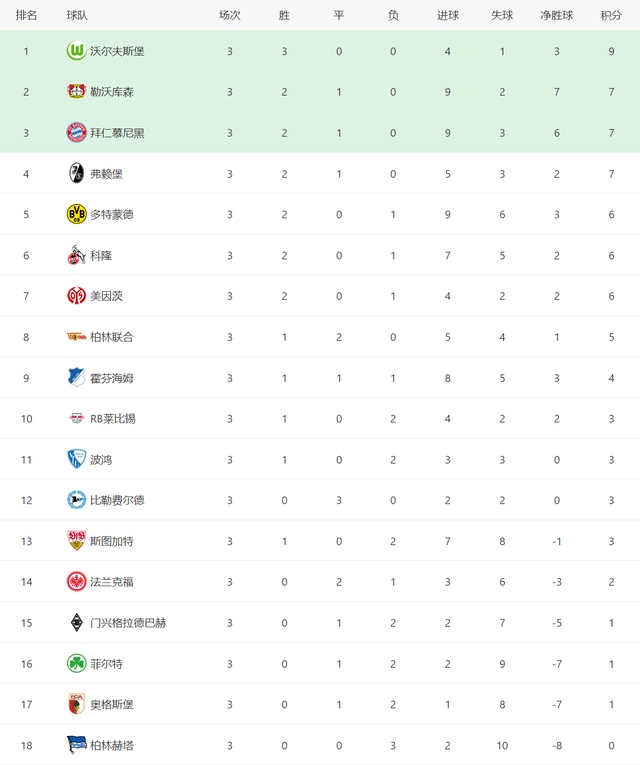Click the 进球 column header
The height and width of the screenshot is (765, 640).
pyautogui.click(x=448, y=15)
